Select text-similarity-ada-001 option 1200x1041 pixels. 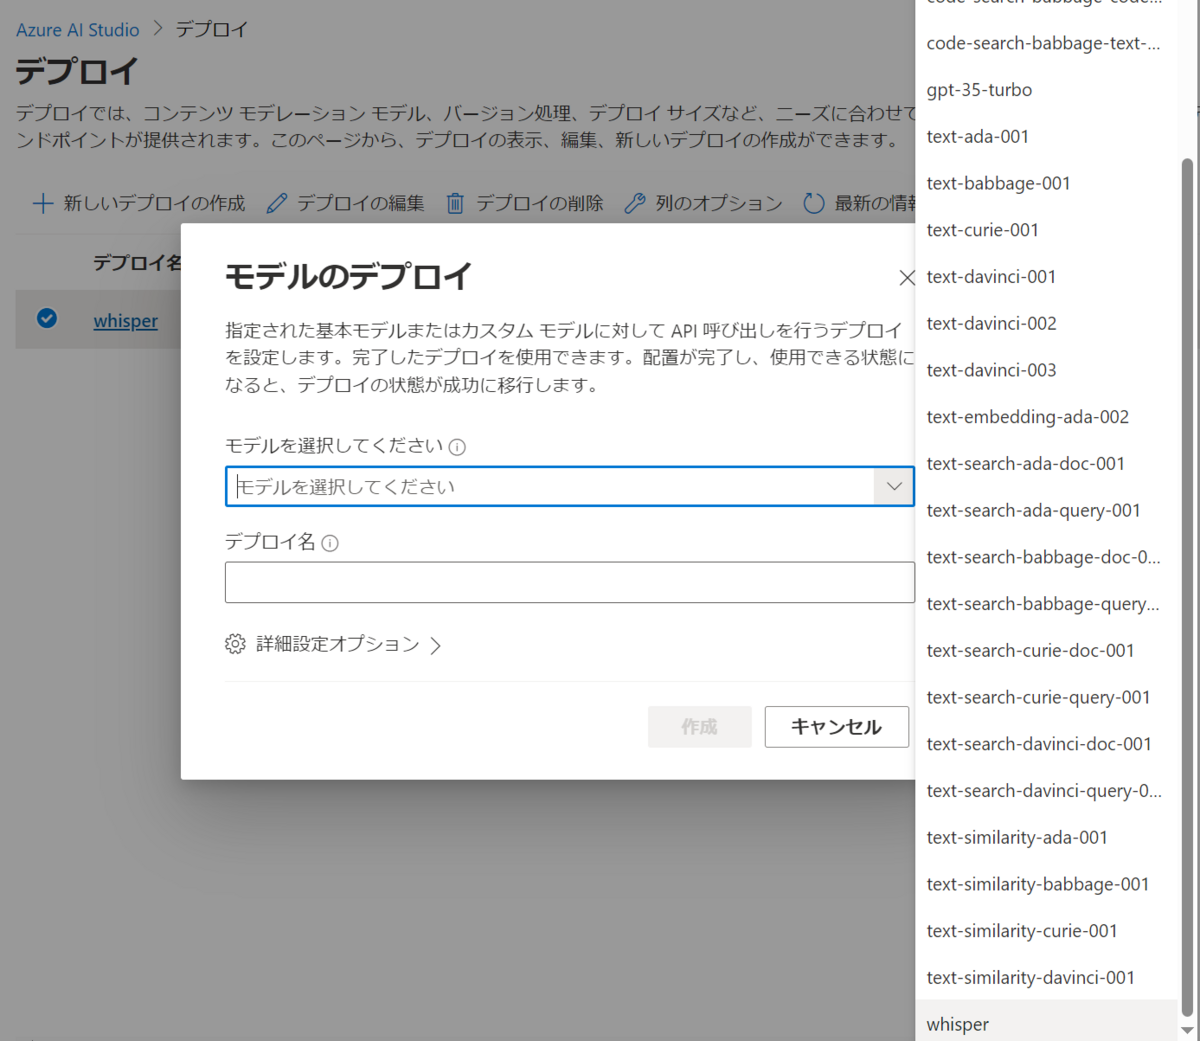click(x=1046, y=837)
